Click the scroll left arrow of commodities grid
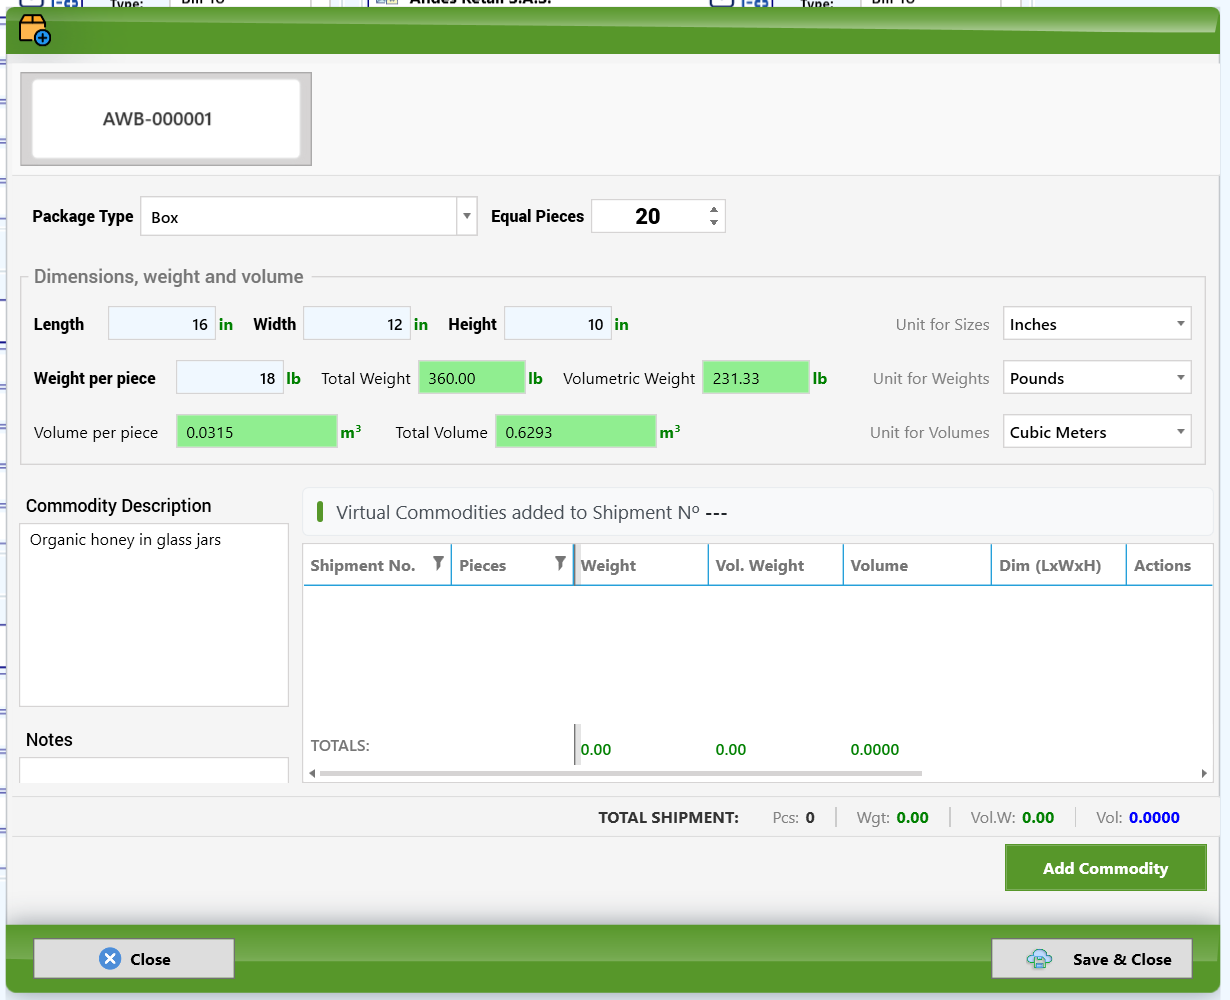Image resolution: width=1230 pixels, height=1000 pixels. [312, 773]
